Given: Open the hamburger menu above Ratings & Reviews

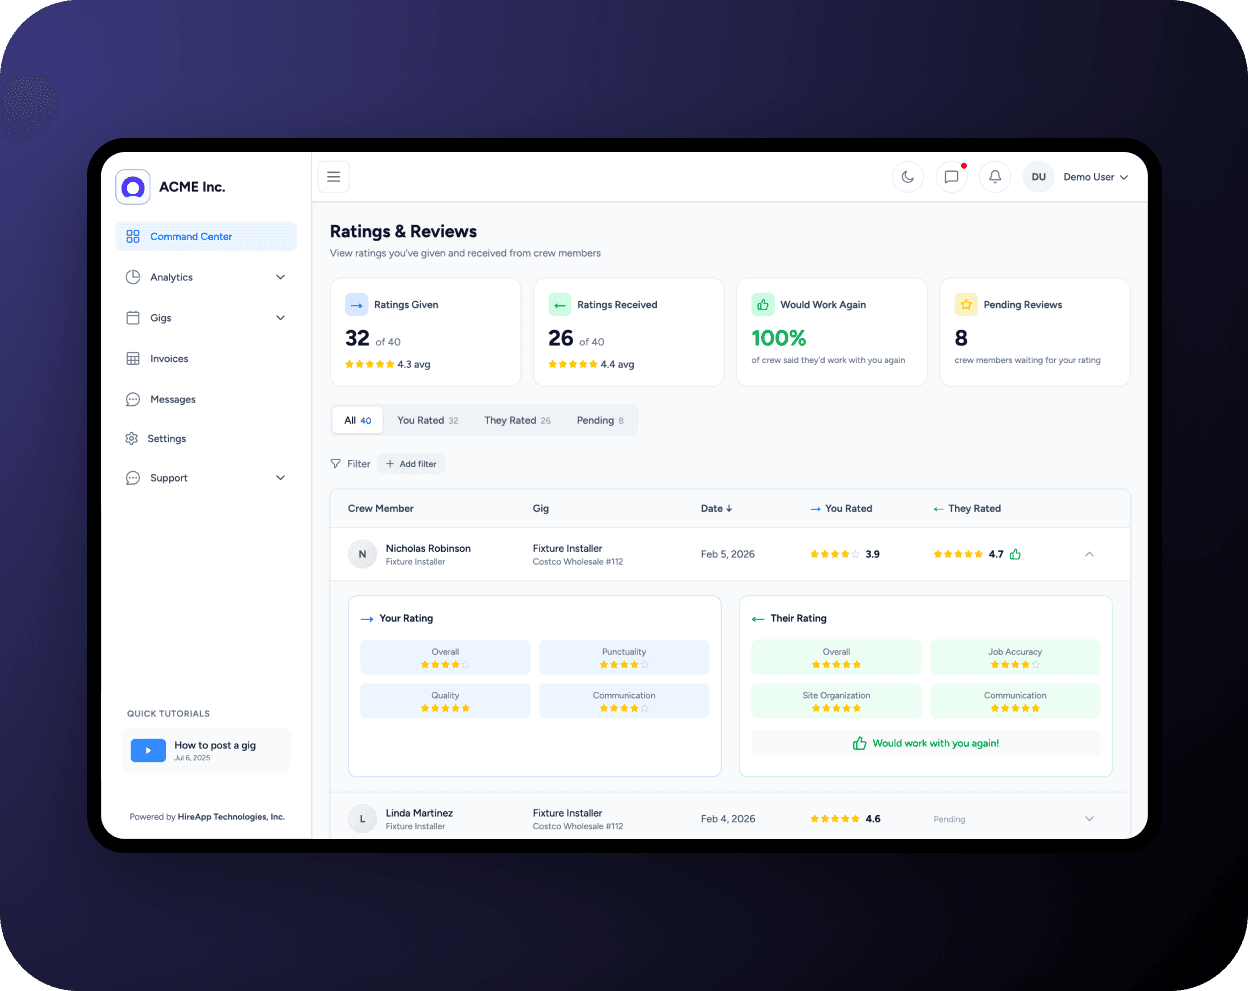Looking at the screenshot, I should click(333, 176).
